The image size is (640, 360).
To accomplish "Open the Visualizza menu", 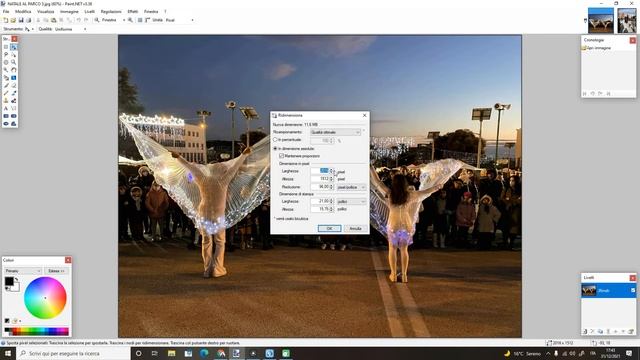I will (45, 11).
